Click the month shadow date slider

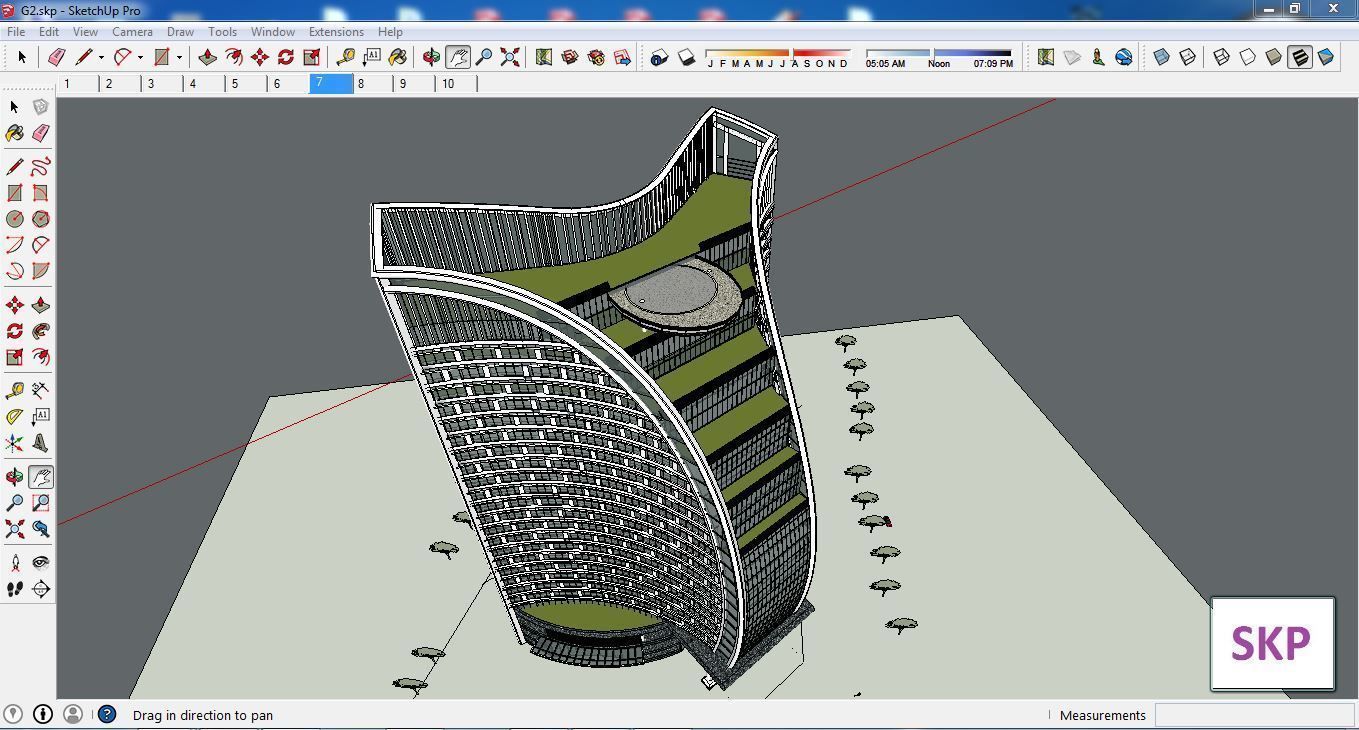point(778,52)
